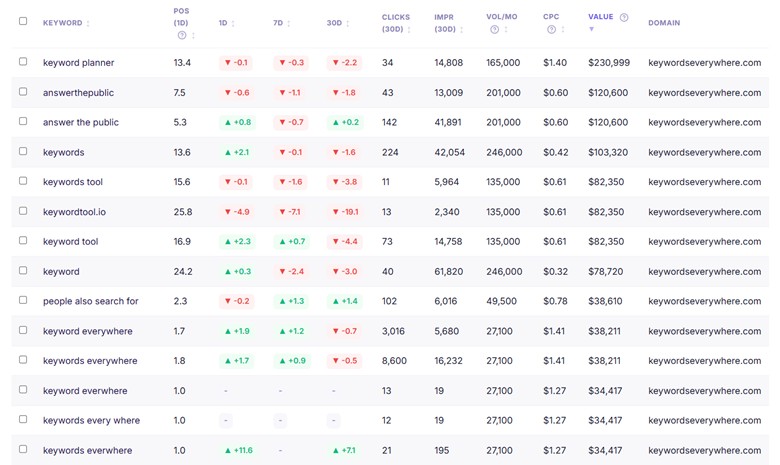This screenshot has width=780, height=465.
Task: Click the DOMAIN column header
Action: point(664,23)
